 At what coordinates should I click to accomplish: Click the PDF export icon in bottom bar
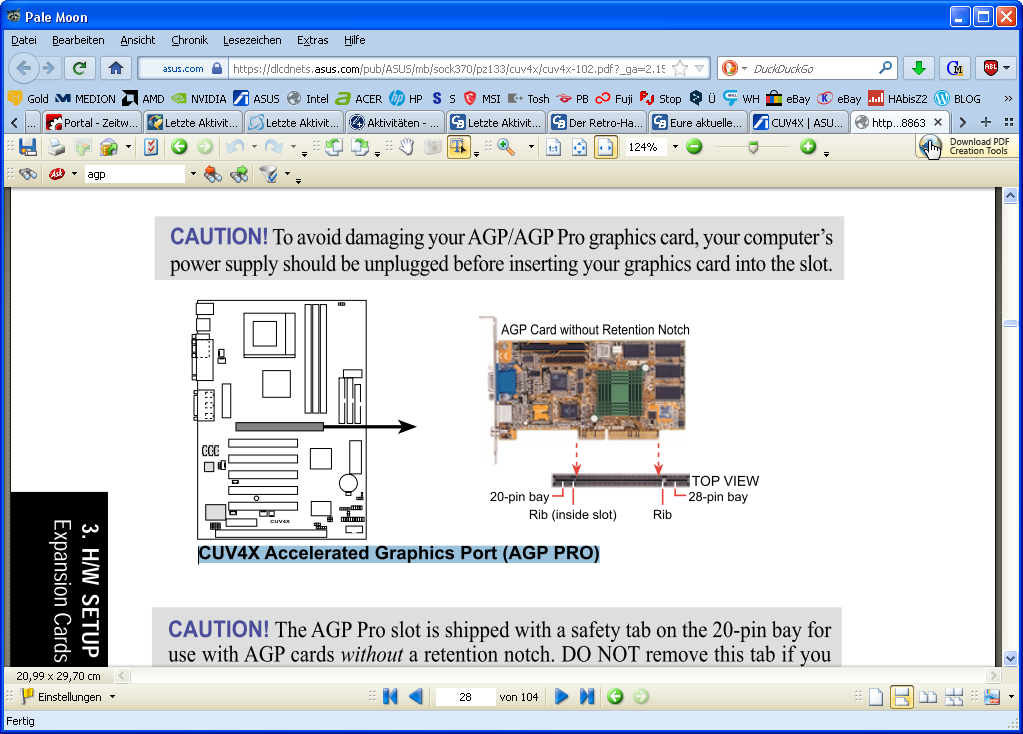(x=992, y=697)
